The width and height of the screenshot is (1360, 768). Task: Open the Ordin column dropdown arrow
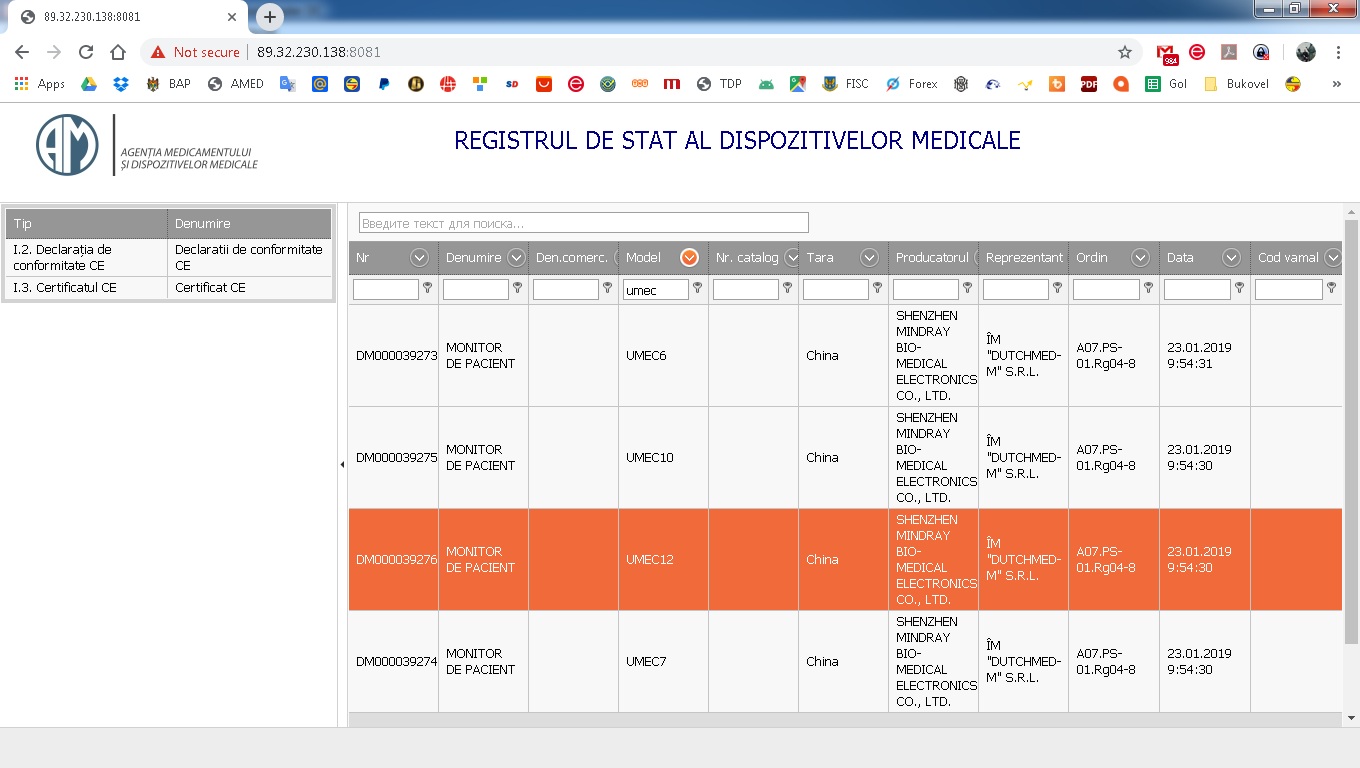pyautogui.click(x=1140, y=258)
